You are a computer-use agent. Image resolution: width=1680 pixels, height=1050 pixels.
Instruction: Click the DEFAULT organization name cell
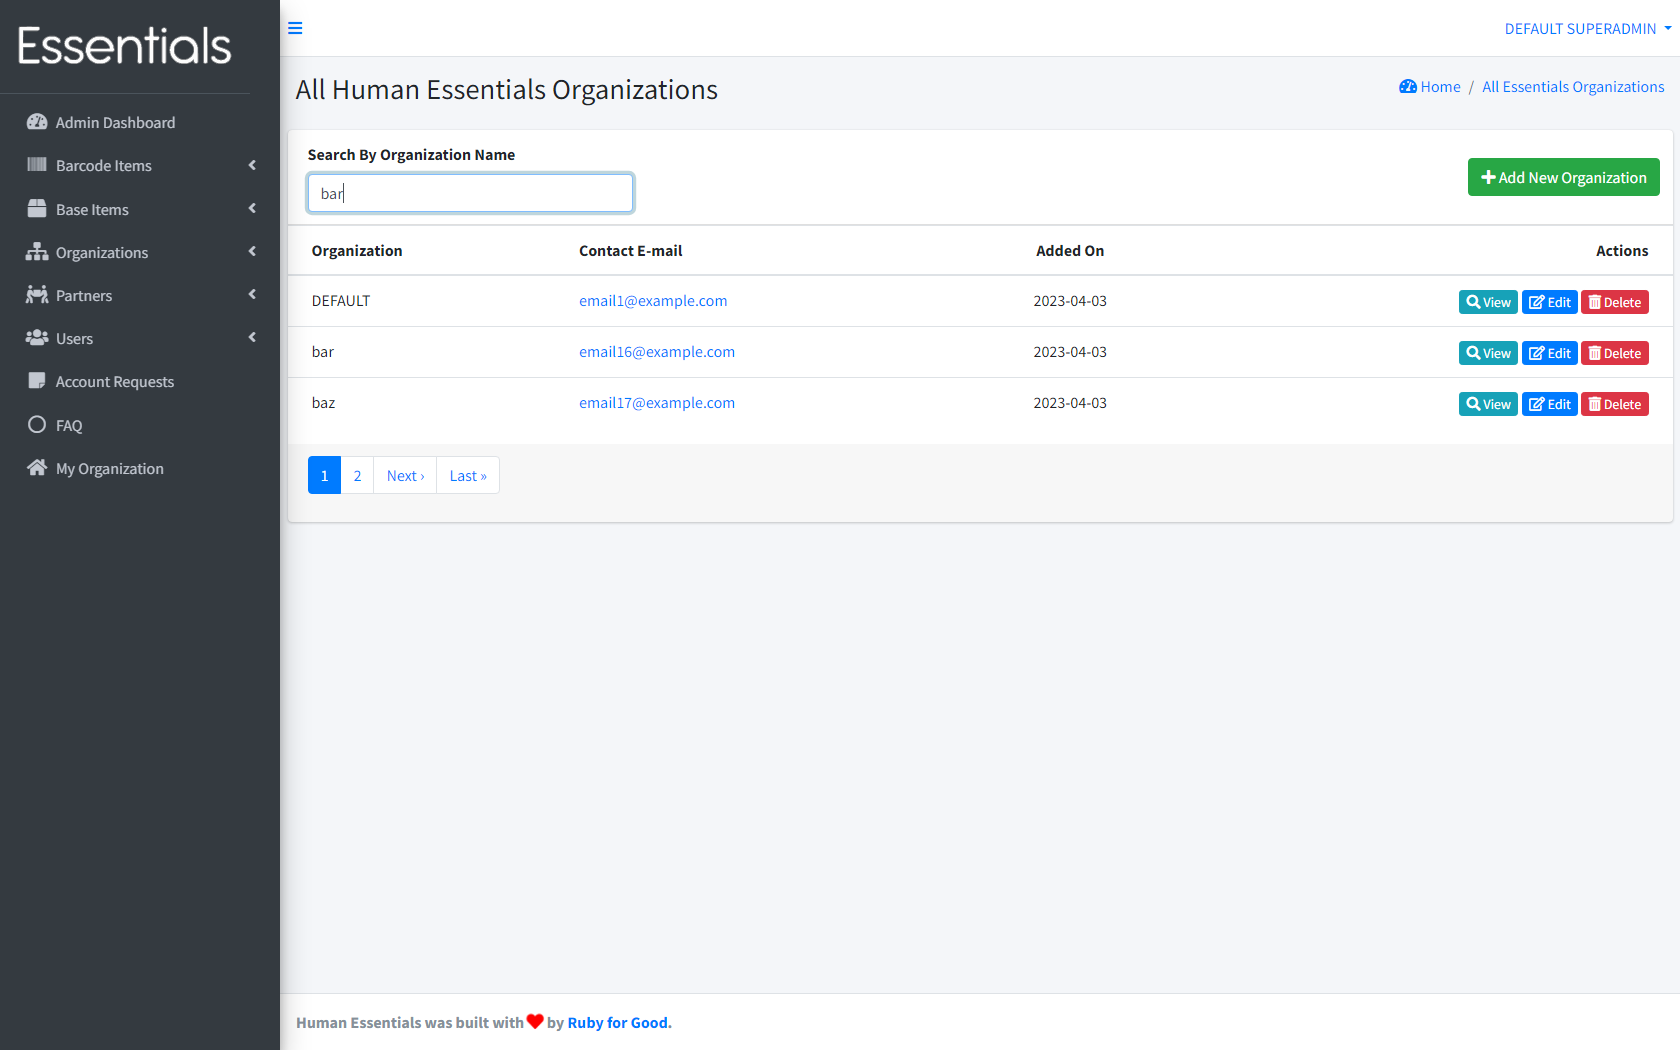pyautogui.click(x=341, y=300)
